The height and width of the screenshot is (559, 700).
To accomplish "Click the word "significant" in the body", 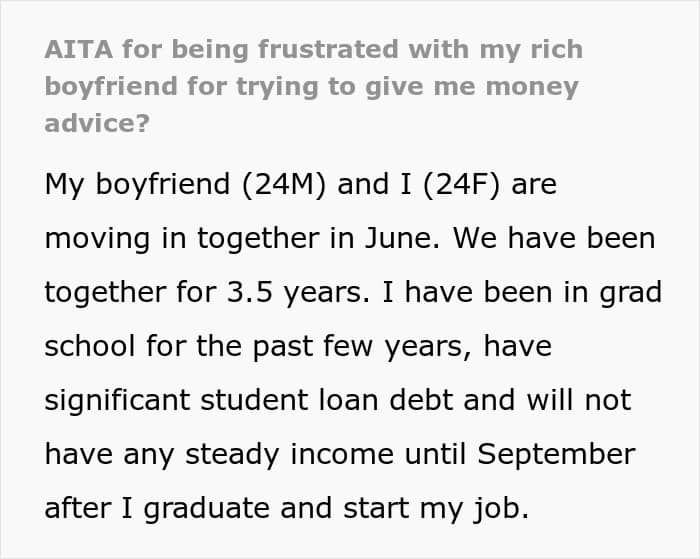I will click(117, 401).
